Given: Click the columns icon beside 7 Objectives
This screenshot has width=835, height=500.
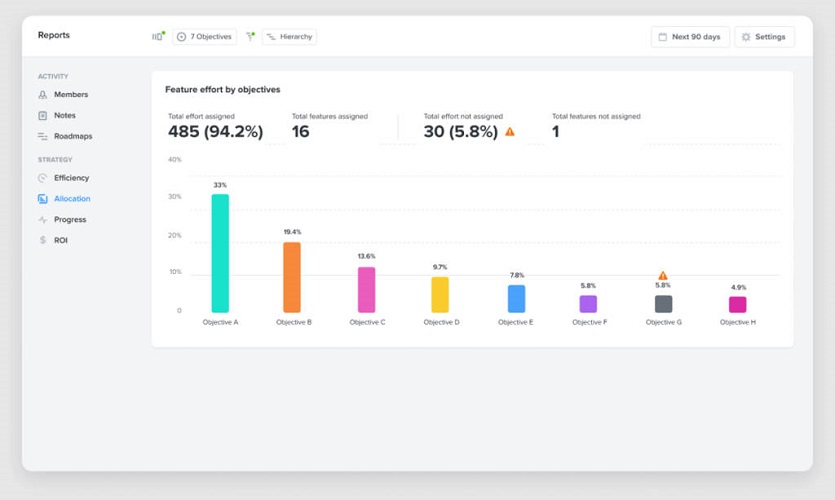Looking at the screenshot, I should click(157, 37).
